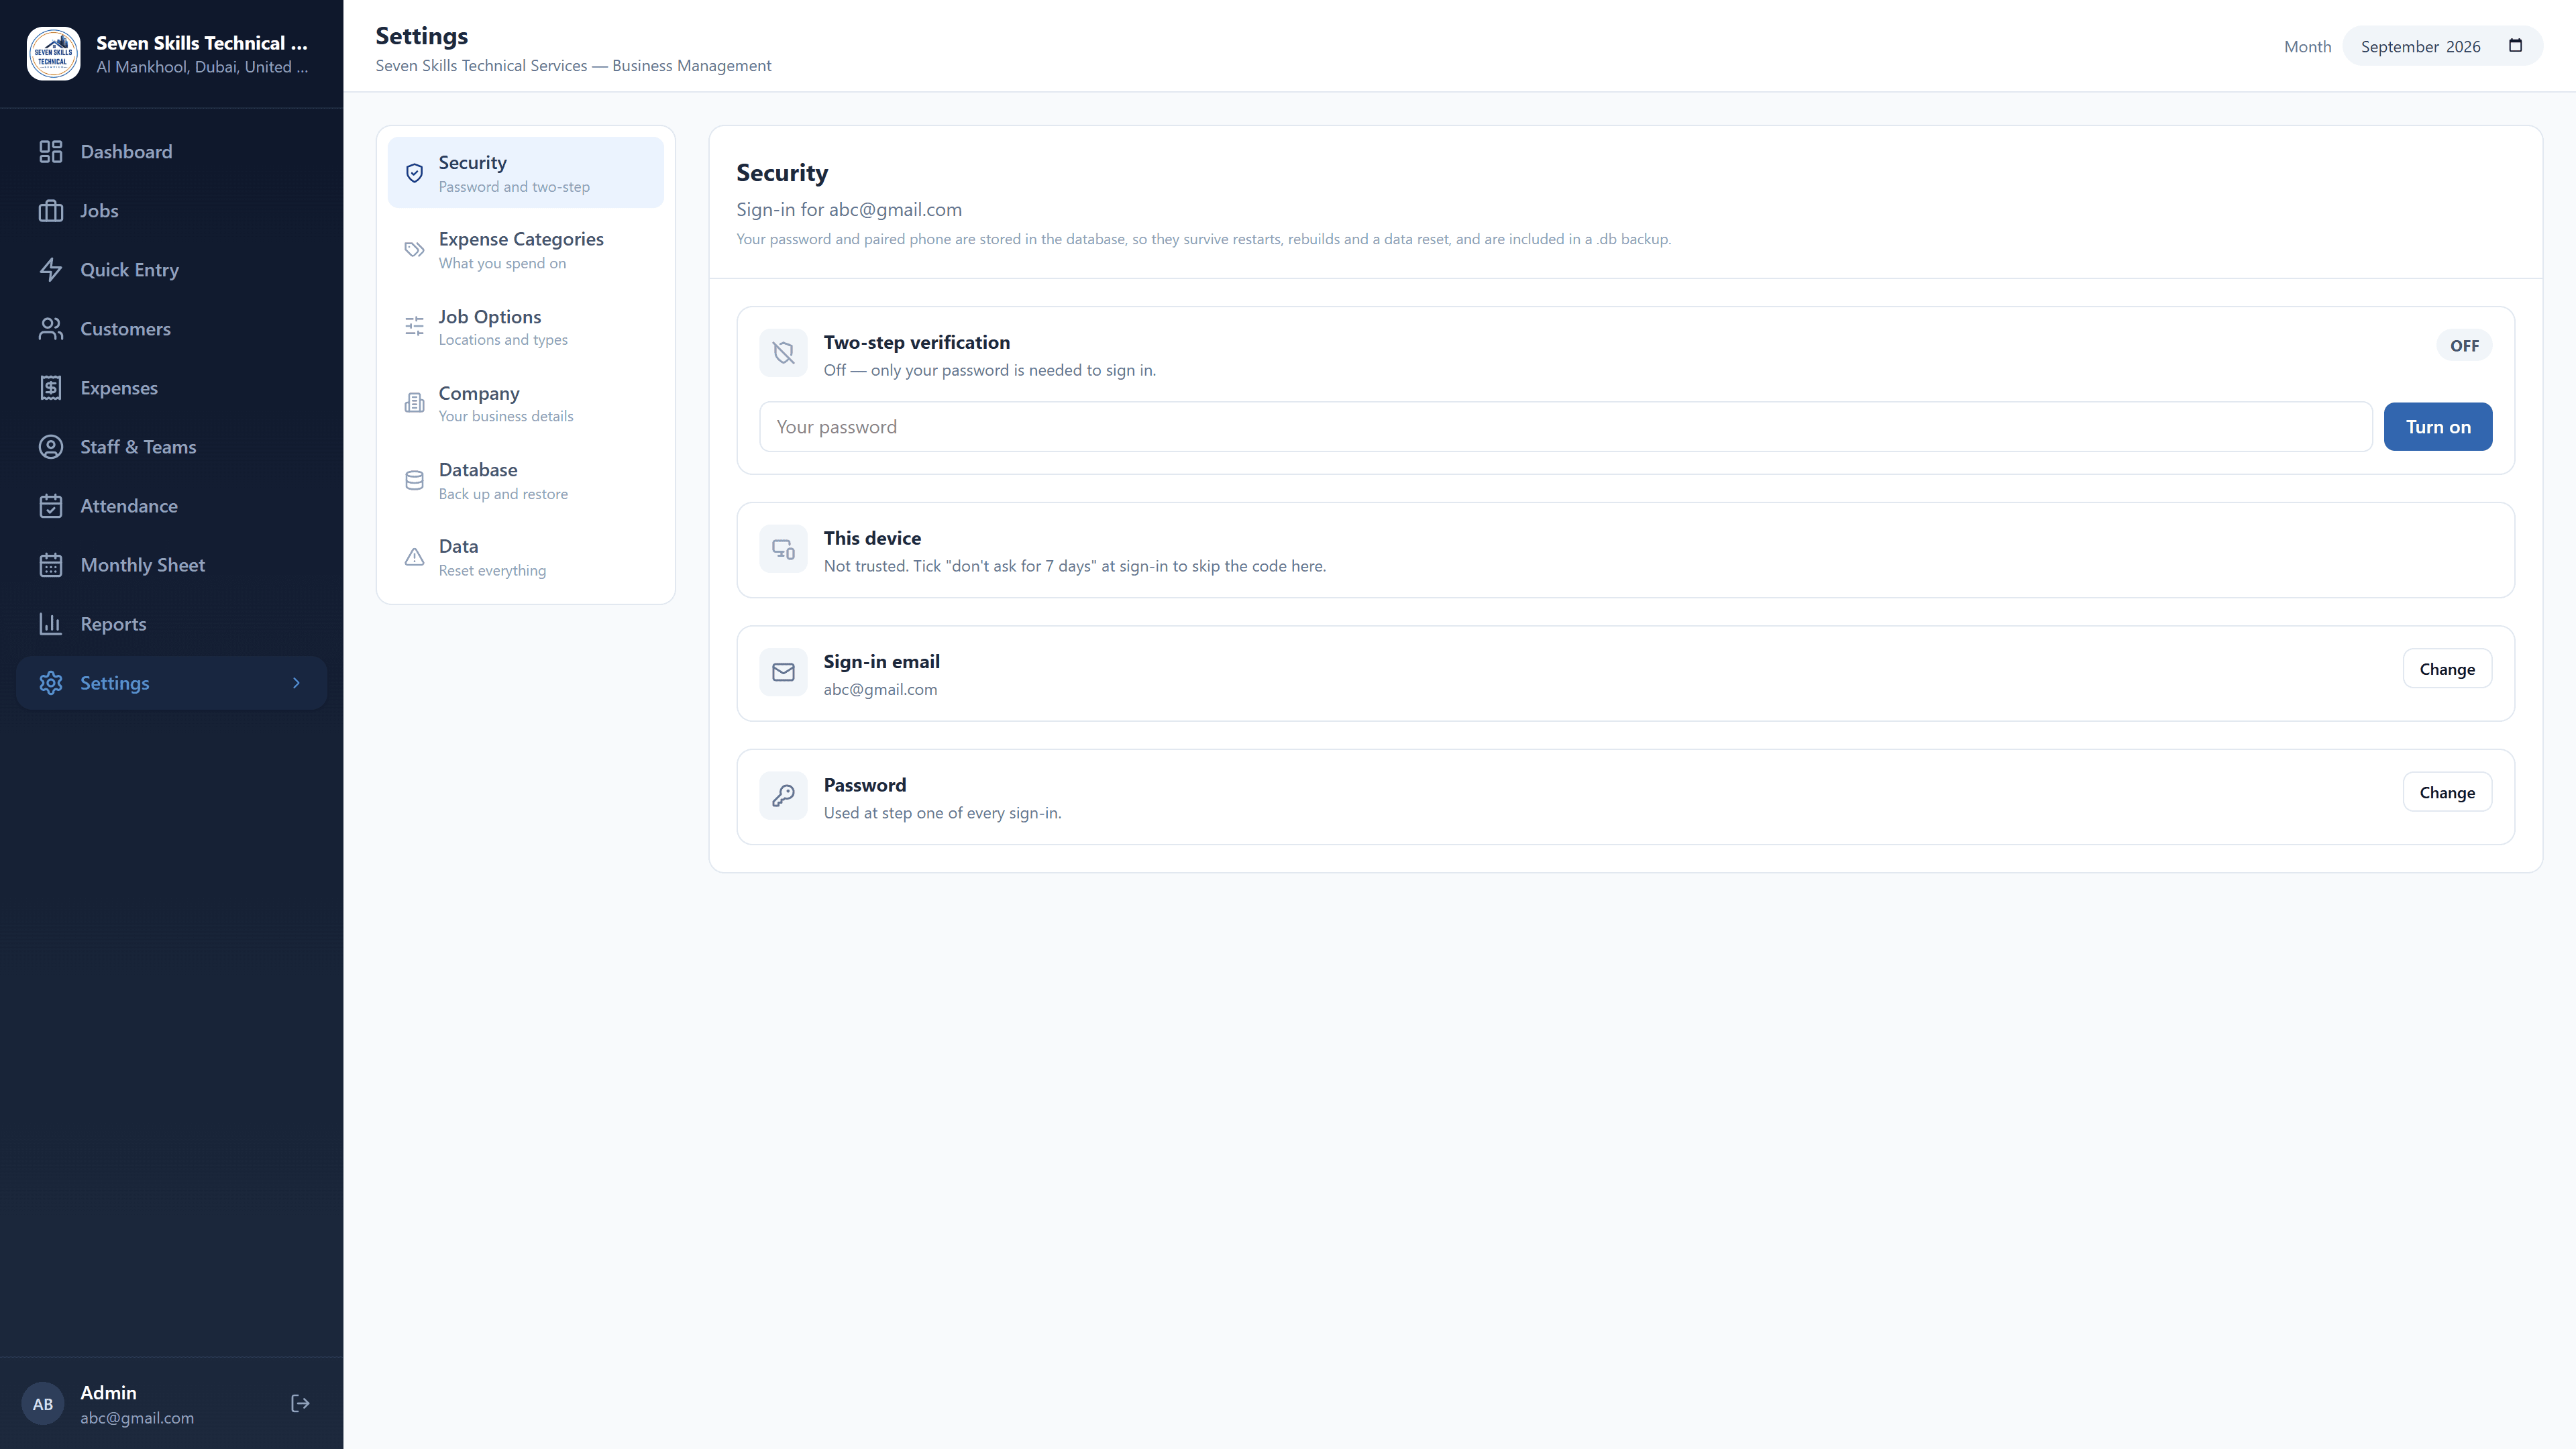Navigate to Customers
This screenshot has height=1449, width=2576.
171,329
